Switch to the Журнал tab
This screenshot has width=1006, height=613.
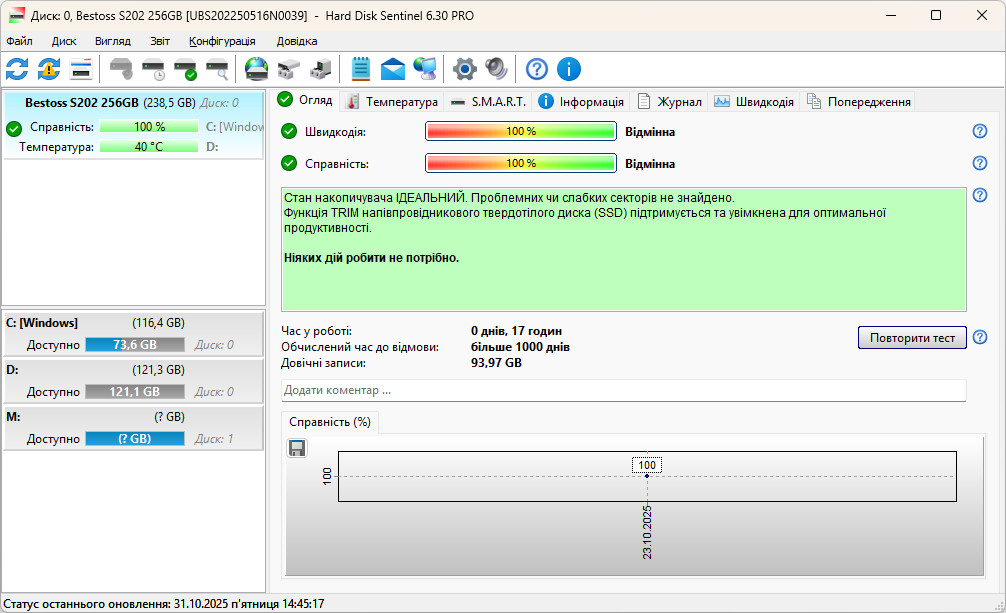tap(669, 101)
